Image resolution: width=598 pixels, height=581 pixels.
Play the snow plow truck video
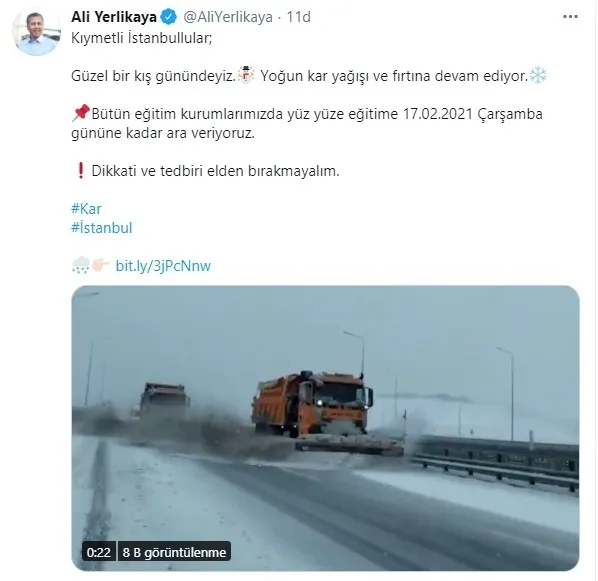(325, 428)
